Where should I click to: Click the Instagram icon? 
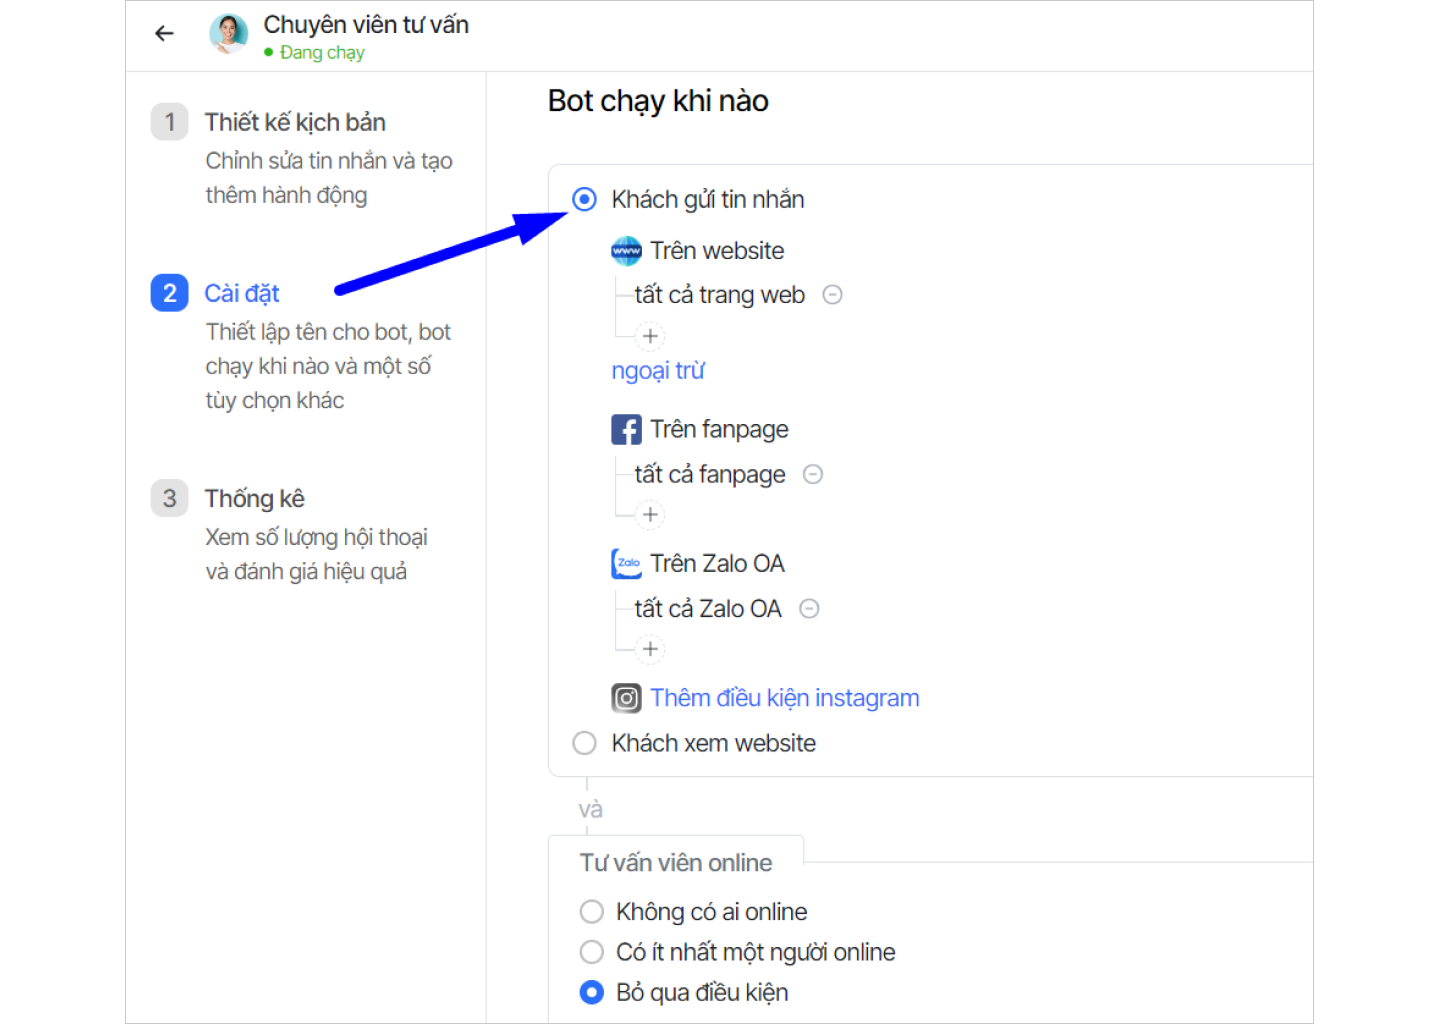coord(626,698)
